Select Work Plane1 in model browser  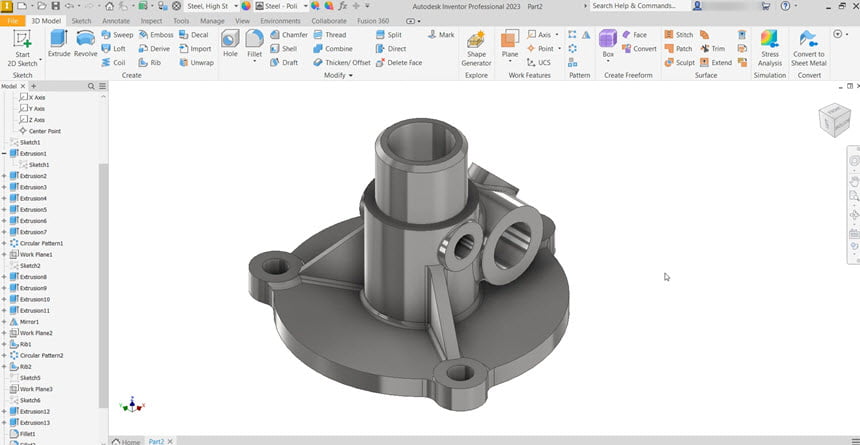[x=31, y=255]
